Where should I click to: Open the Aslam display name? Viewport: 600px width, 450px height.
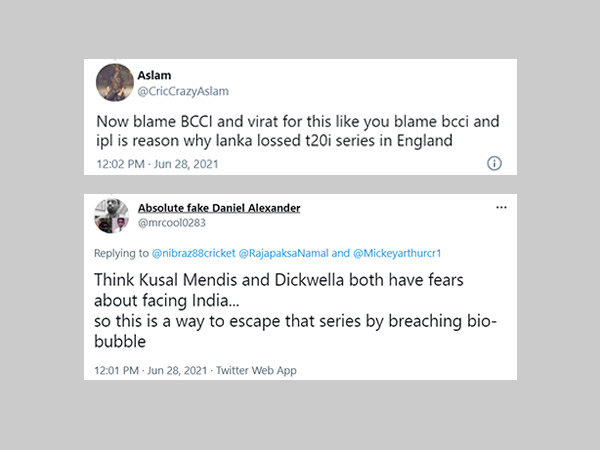point(152,75)
